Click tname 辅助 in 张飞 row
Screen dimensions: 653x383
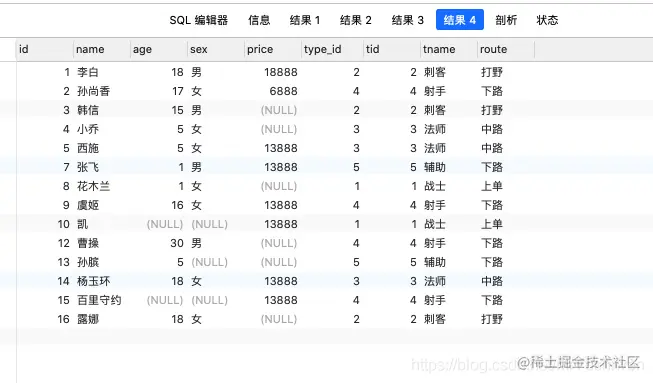point(435,167)
